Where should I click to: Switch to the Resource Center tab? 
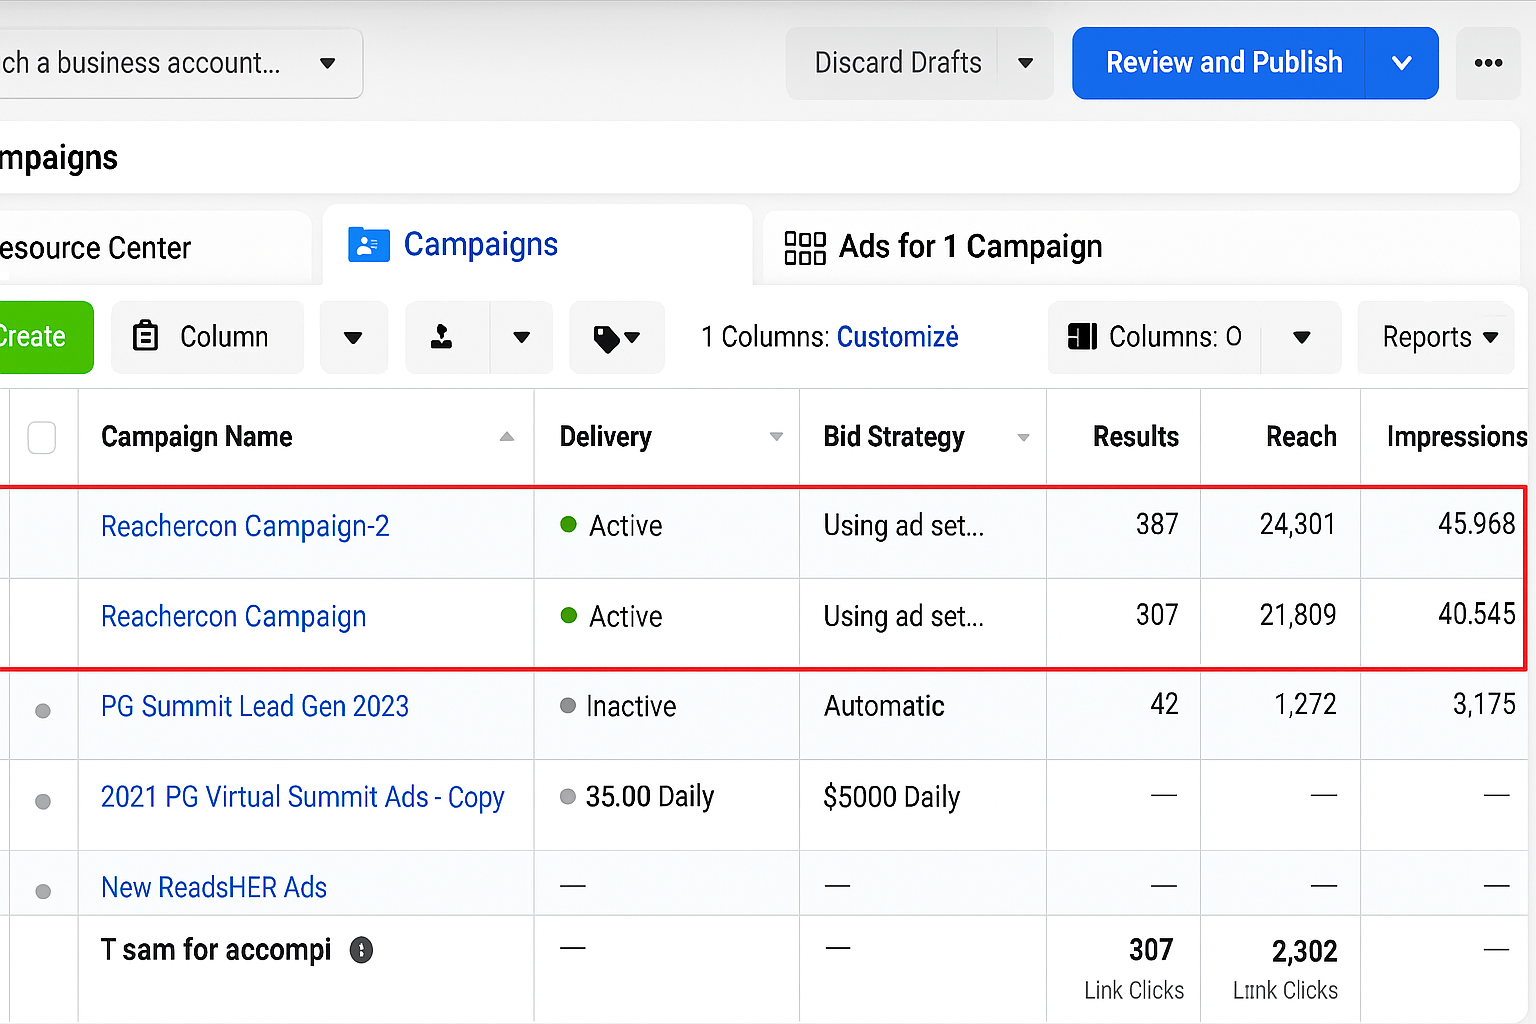(x=155, y=247)
